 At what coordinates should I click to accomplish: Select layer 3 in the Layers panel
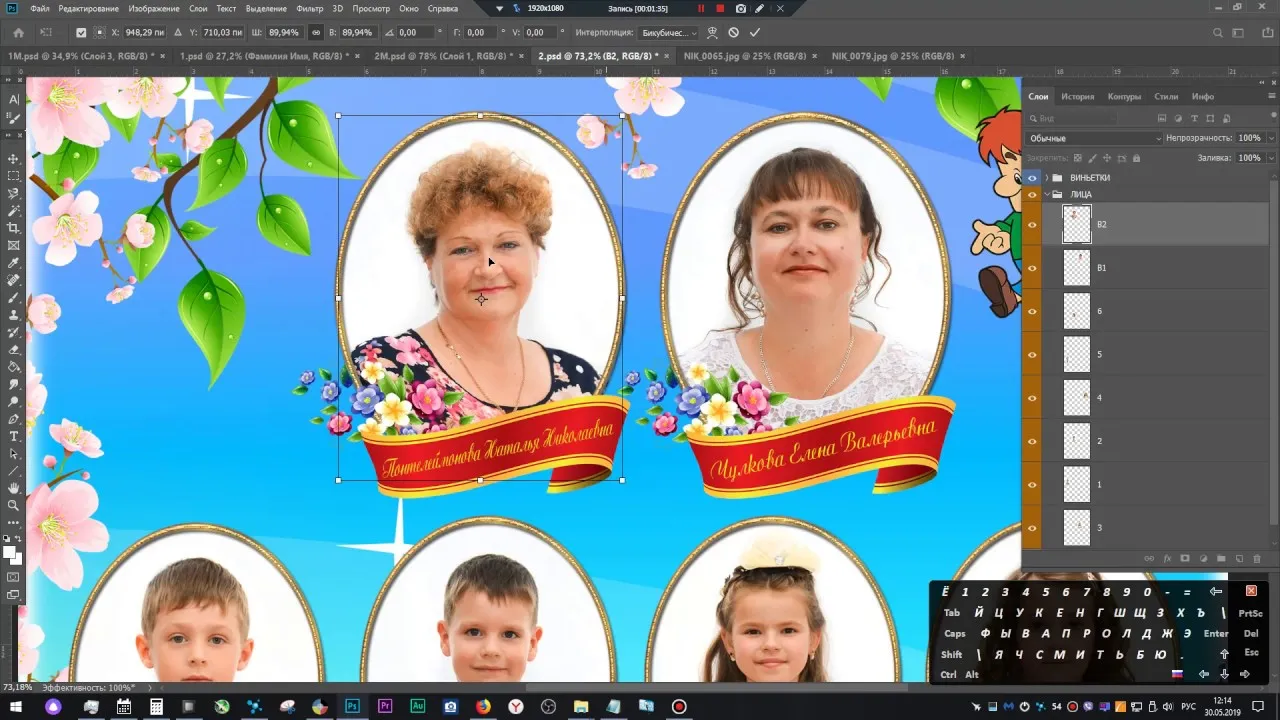pyautogui.click(x=1155, y=528)
